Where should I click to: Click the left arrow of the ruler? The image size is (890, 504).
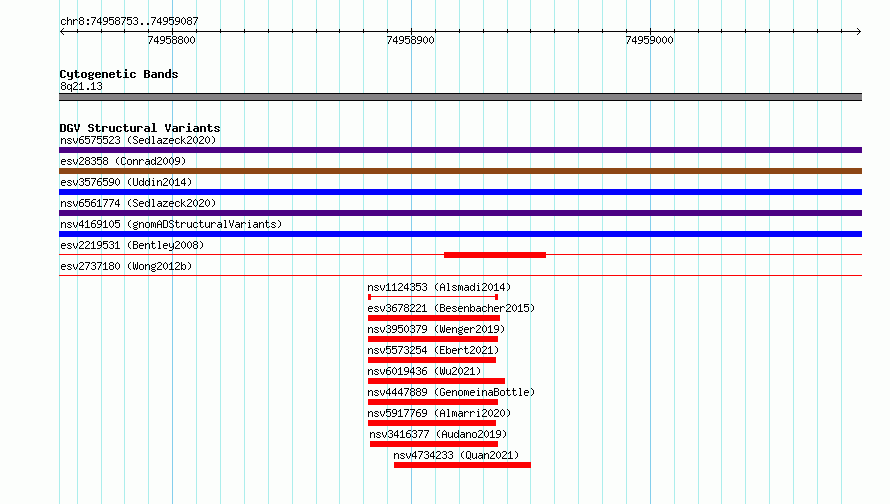click(x=62, y=32)
